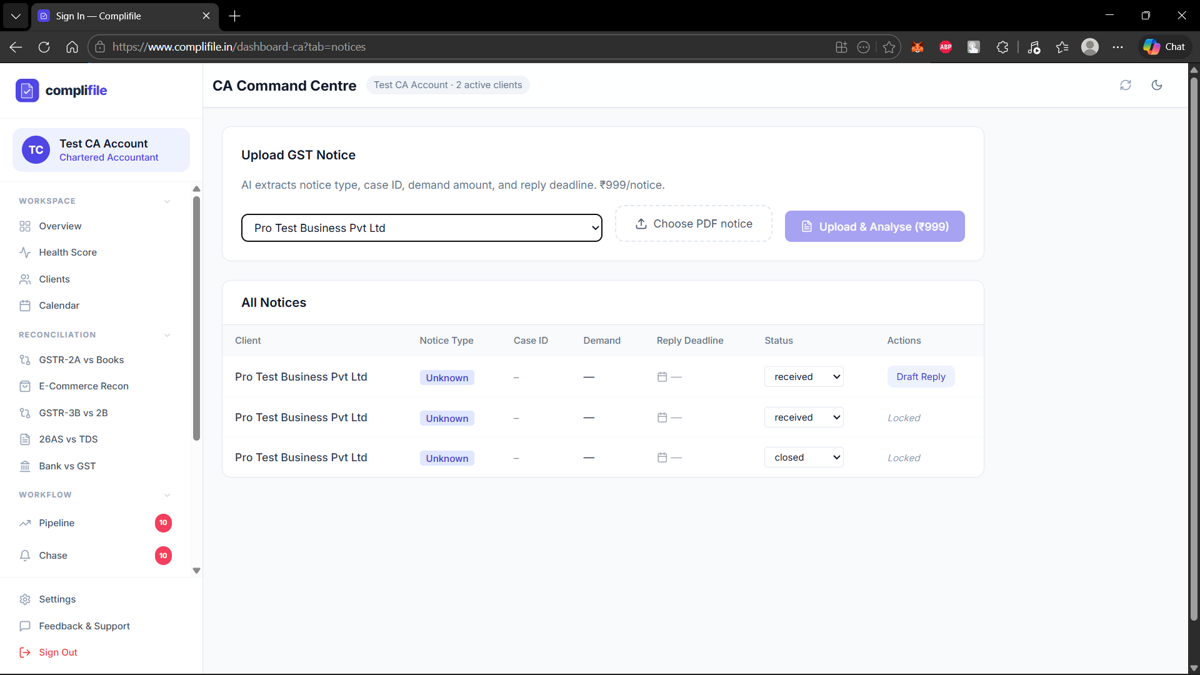Click calendar icon in closed row
1200x675 pixels.
(662, 457)
